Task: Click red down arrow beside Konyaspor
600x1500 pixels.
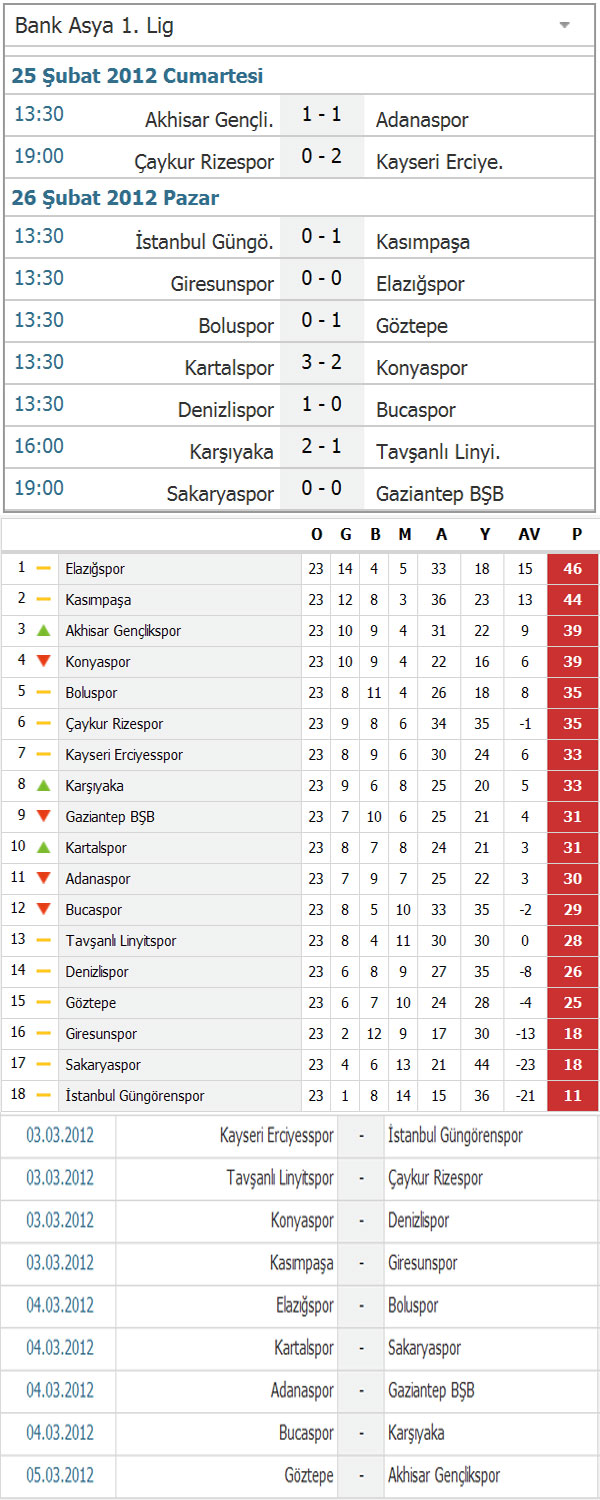Action: [43, 662]
